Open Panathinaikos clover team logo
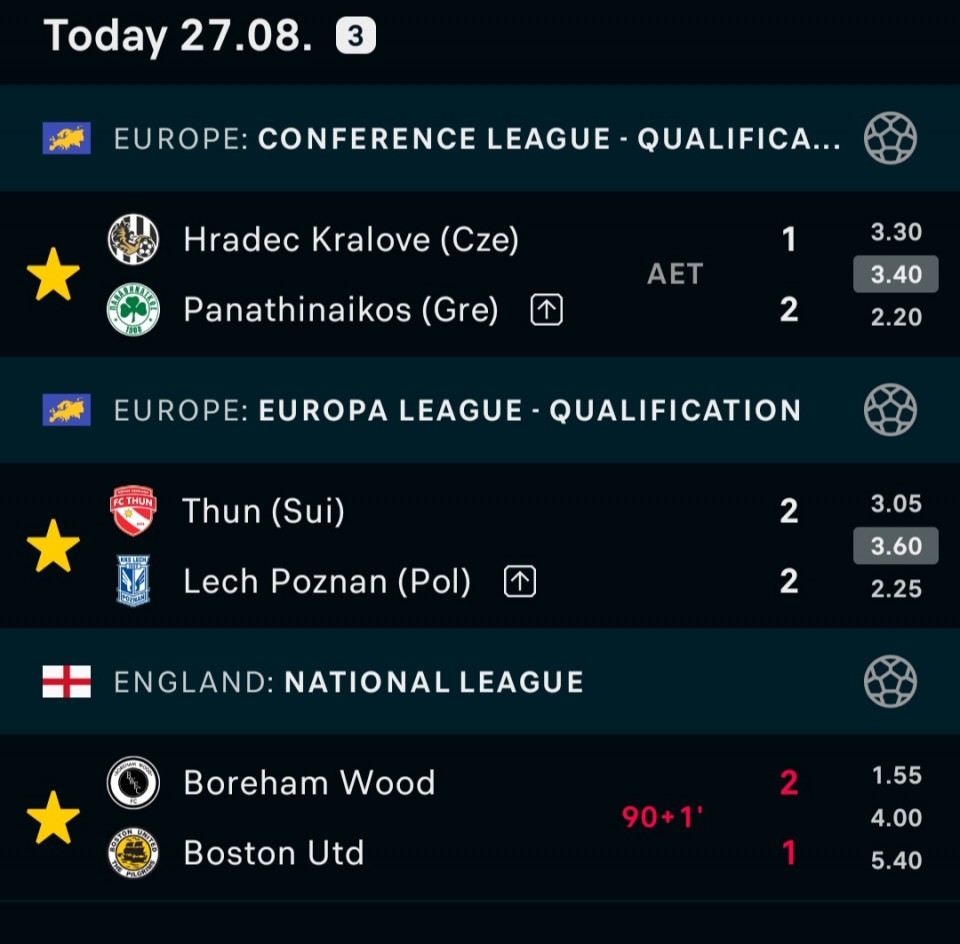The width and height of the screenshot is (960, 944). pyautogui.click(x=133, y=309)
